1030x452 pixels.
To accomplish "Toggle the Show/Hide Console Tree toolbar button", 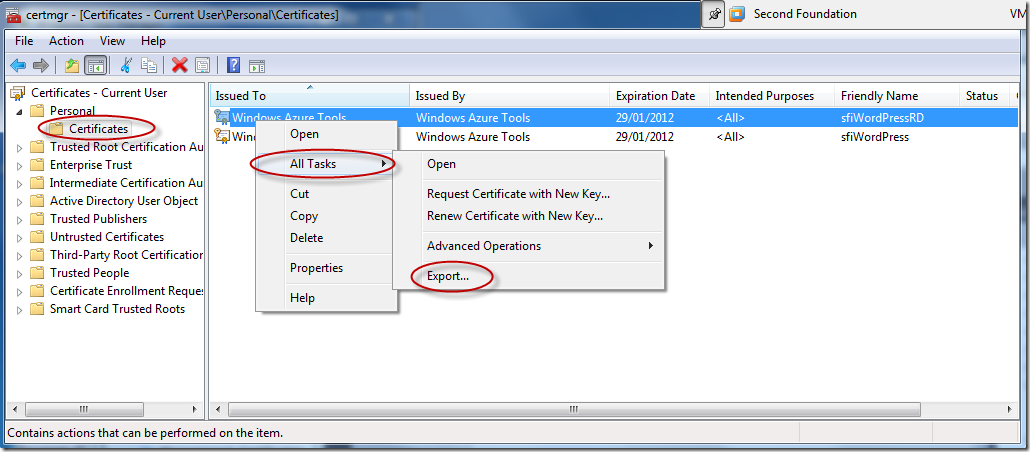I will pyautogui.click(x=95, y=65).
